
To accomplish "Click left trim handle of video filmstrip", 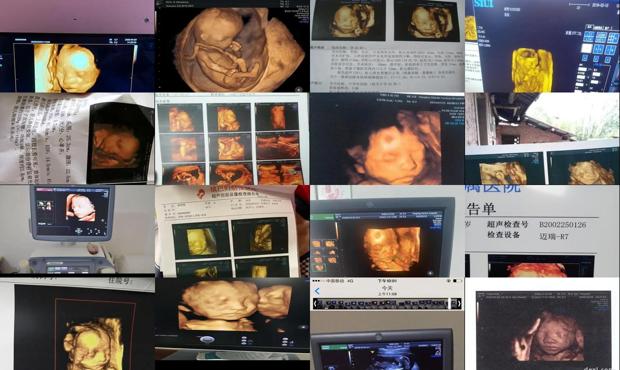I will pos(315,304).
